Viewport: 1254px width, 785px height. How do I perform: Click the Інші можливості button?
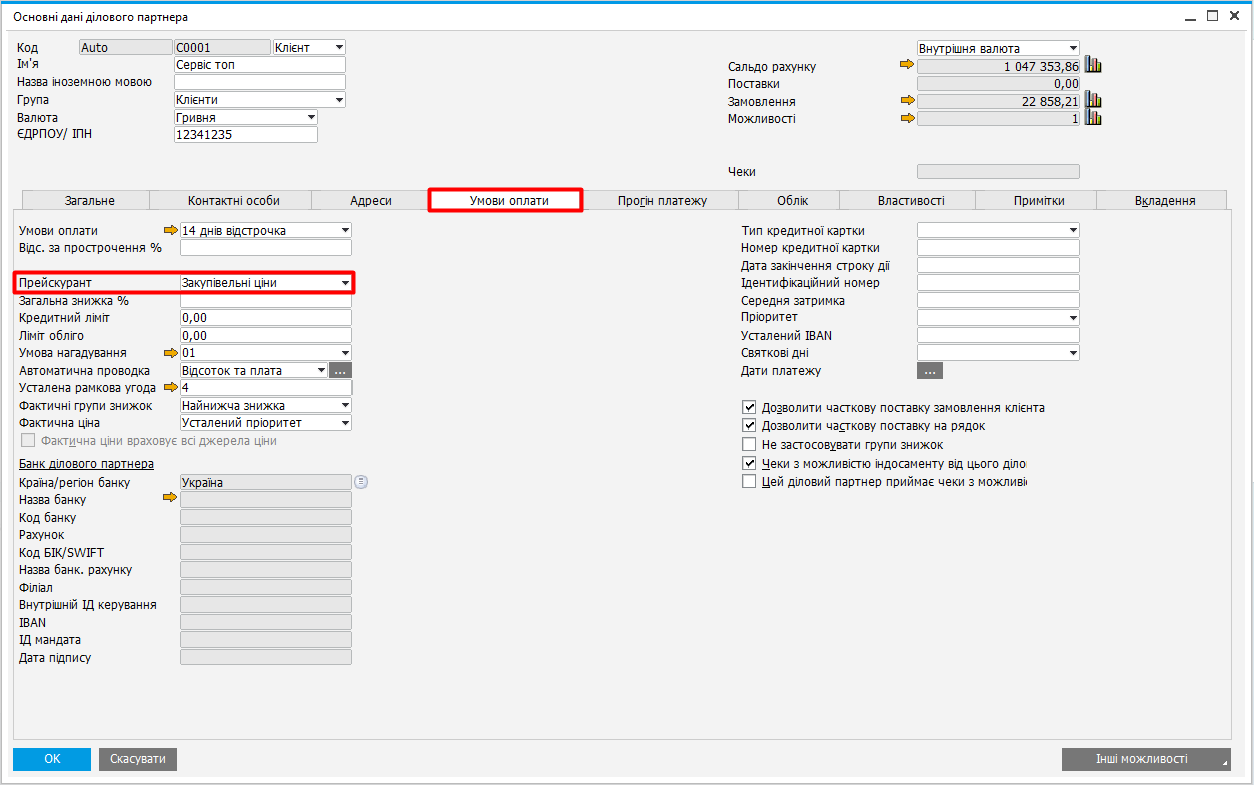point(1145,759)
